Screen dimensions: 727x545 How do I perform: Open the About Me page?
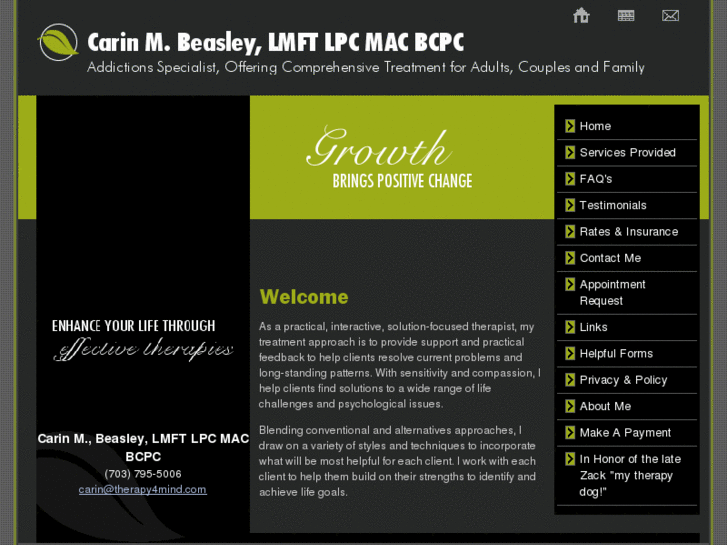(x=605, y=407)
